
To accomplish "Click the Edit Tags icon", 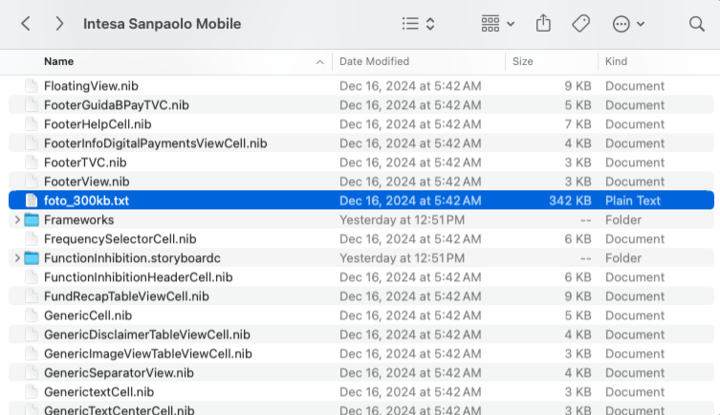I will [581, 23].
